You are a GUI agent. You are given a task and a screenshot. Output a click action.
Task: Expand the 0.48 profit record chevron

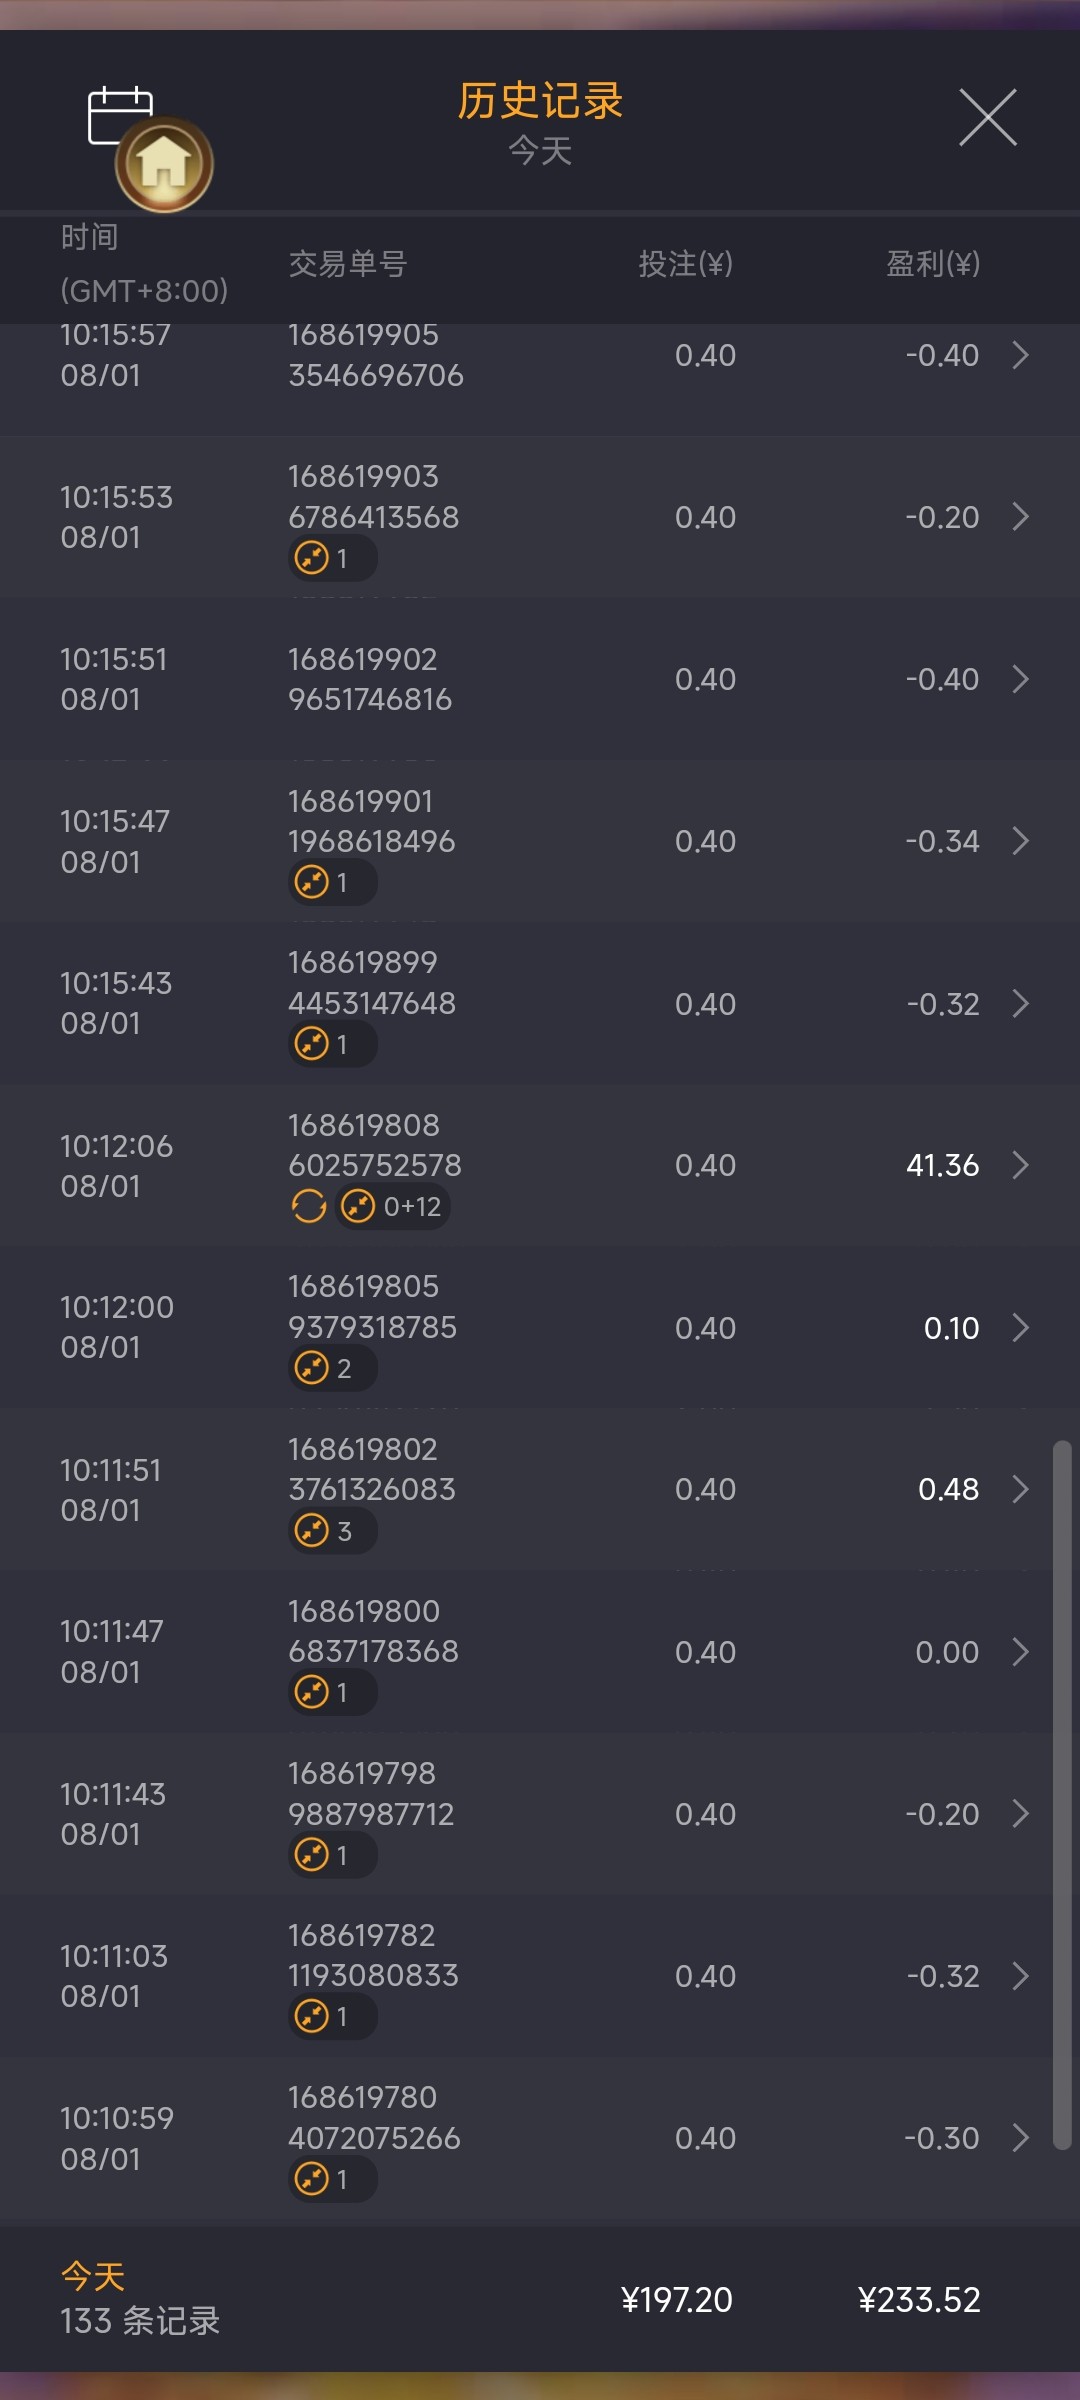pyautogui.click(x=1020, y=1489)
